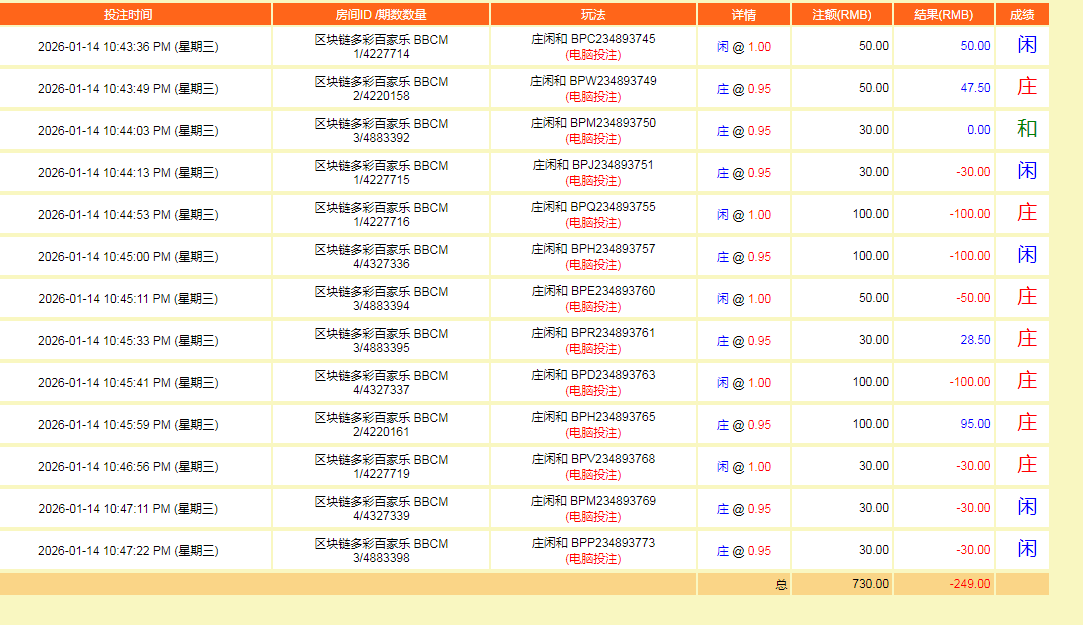Click the 玩法 column header
Screen dimensions: 1083x625
click(593, 15)
